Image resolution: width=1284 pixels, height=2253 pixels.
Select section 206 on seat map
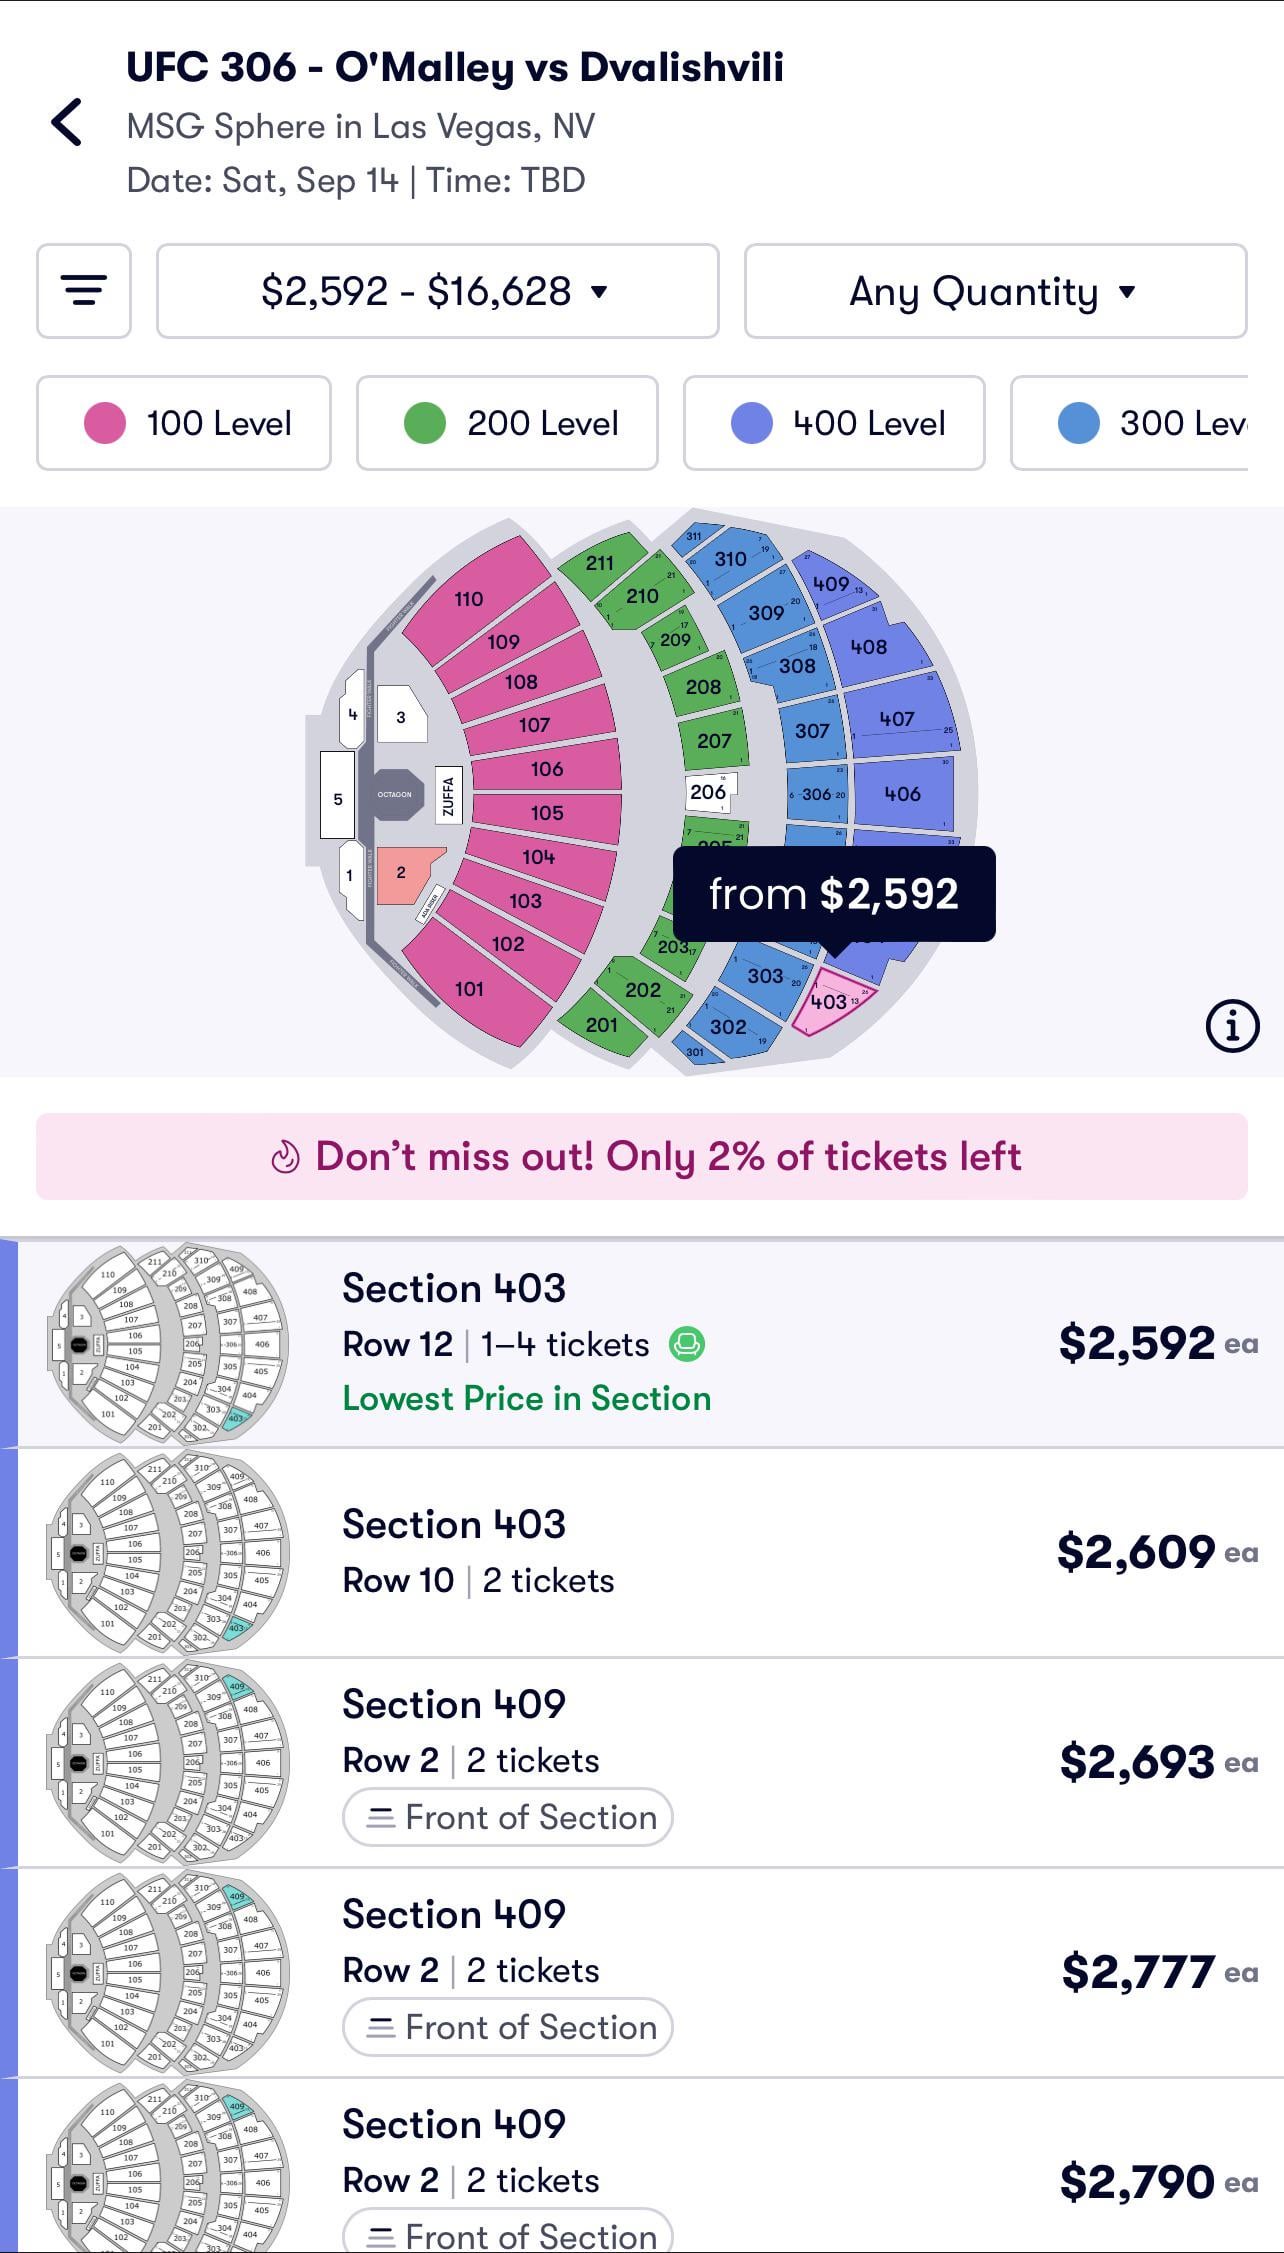point(710,792)
